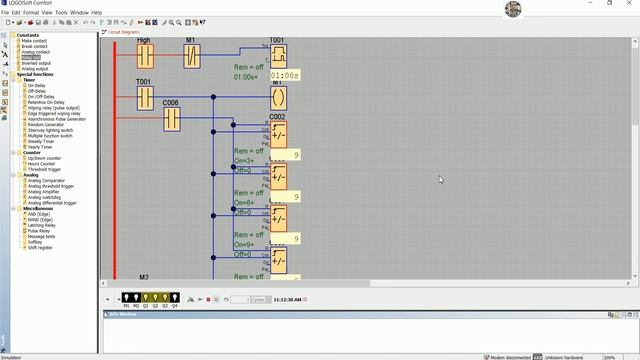640x360 pixels.
Task: Click the T001 timer block in diagram
Action: [x=278, y=56]
